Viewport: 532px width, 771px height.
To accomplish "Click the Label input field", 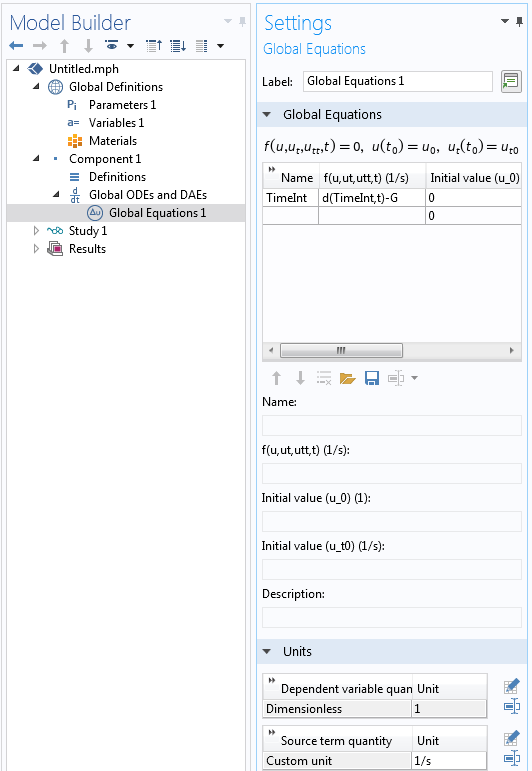I will click(x=398, y=81).
